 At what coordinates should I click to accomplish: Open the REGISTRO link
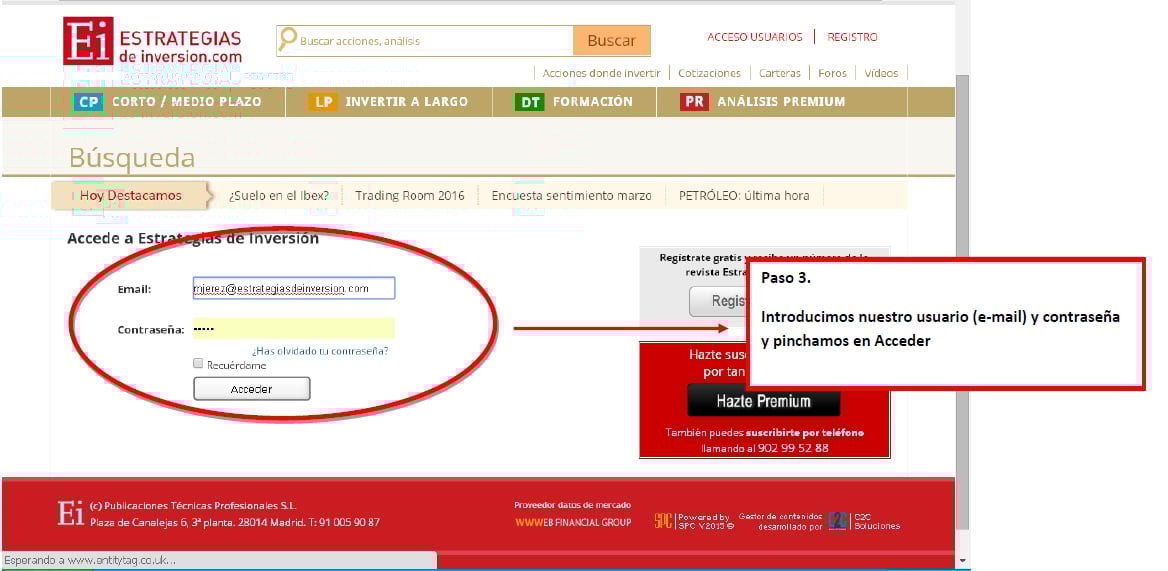852,36
